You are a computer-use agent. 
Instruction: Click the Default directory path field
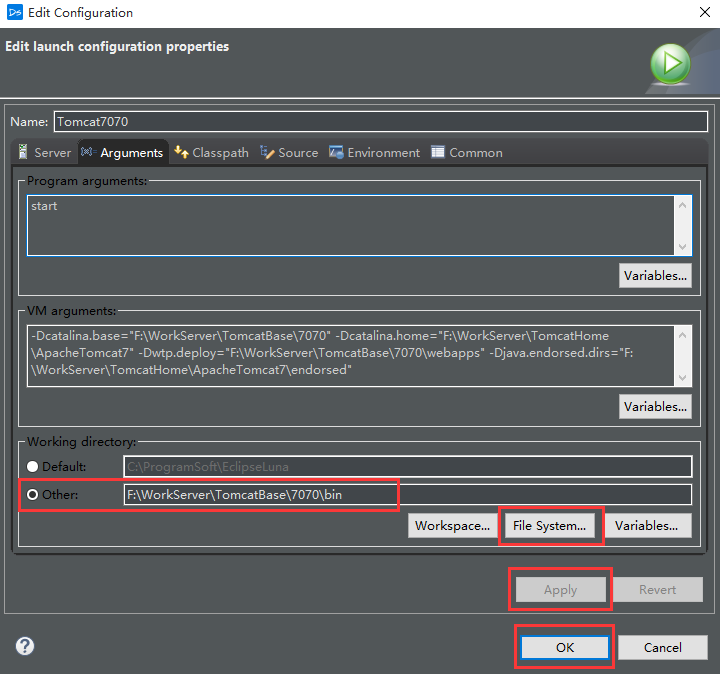coord(408,466)
